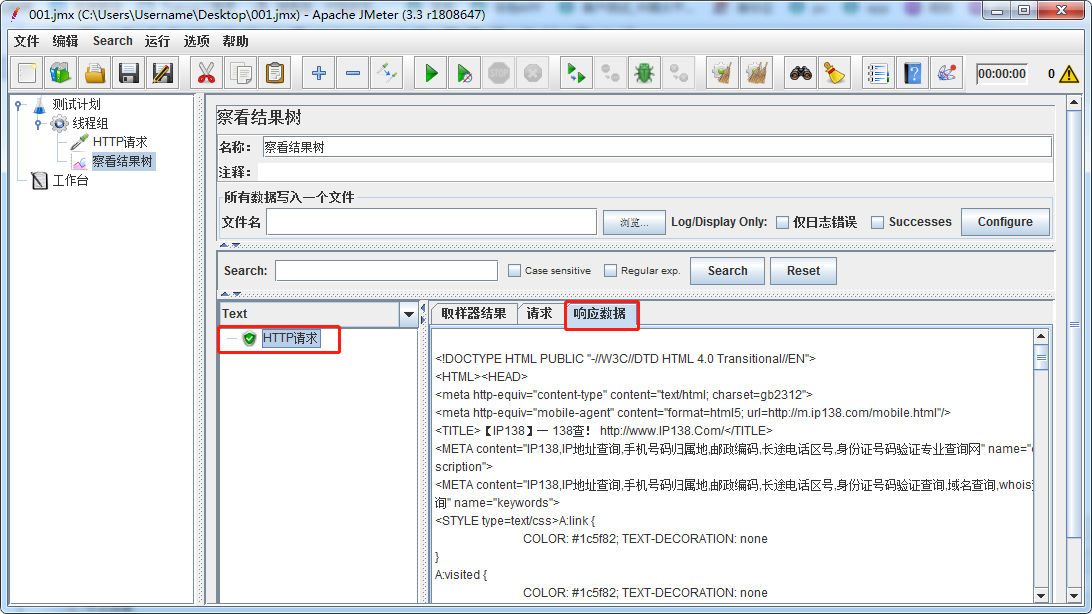Viewport: 1092px width, 614px height.
Task: Collapse the 测试计划 tree node
Action: coord(20,105)
